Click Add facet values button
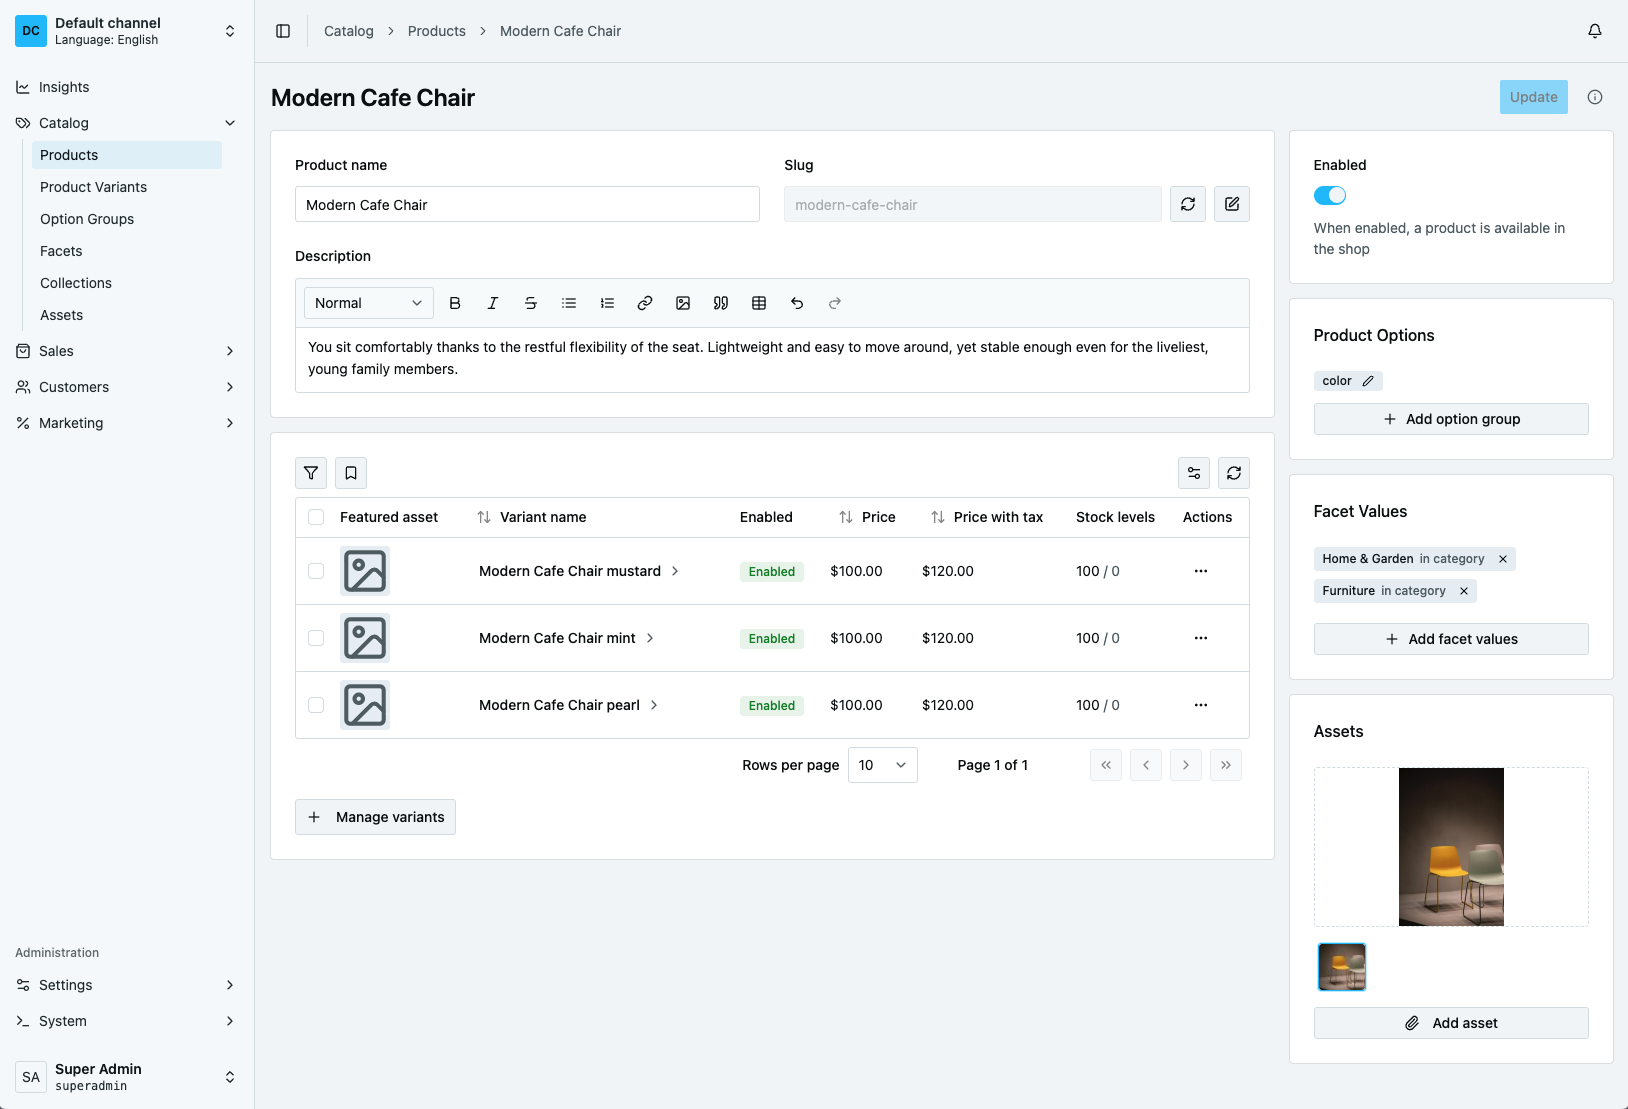Screen dimensions: 1628x1109 [x=1451, y=639]
